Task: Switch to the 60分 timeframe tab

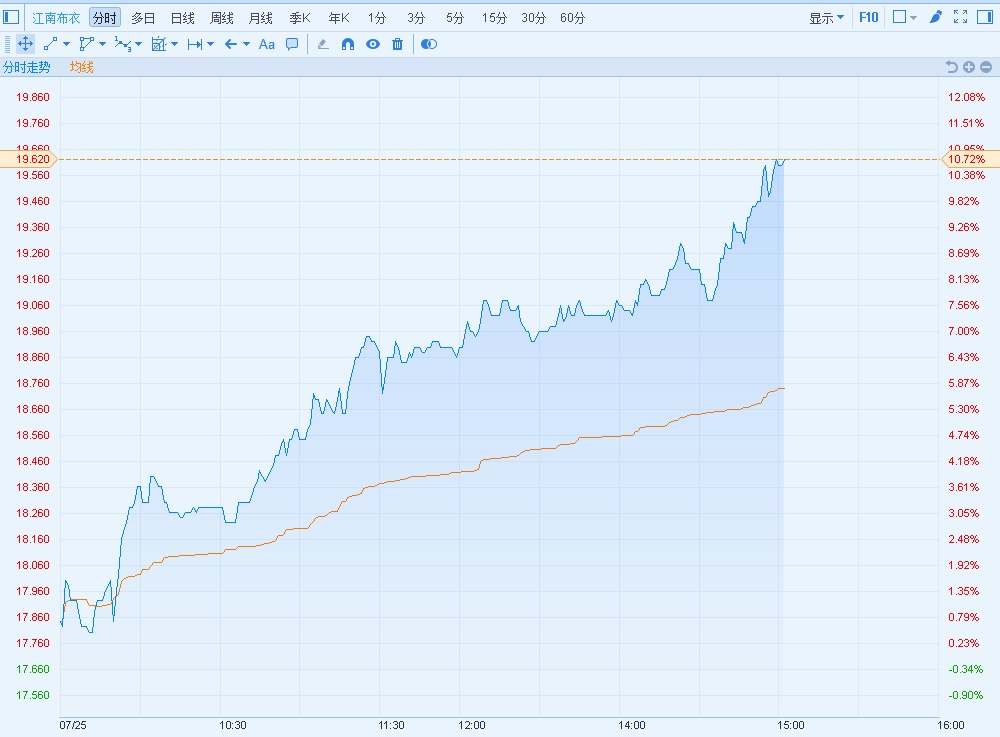Action: [x=573, y=17]
